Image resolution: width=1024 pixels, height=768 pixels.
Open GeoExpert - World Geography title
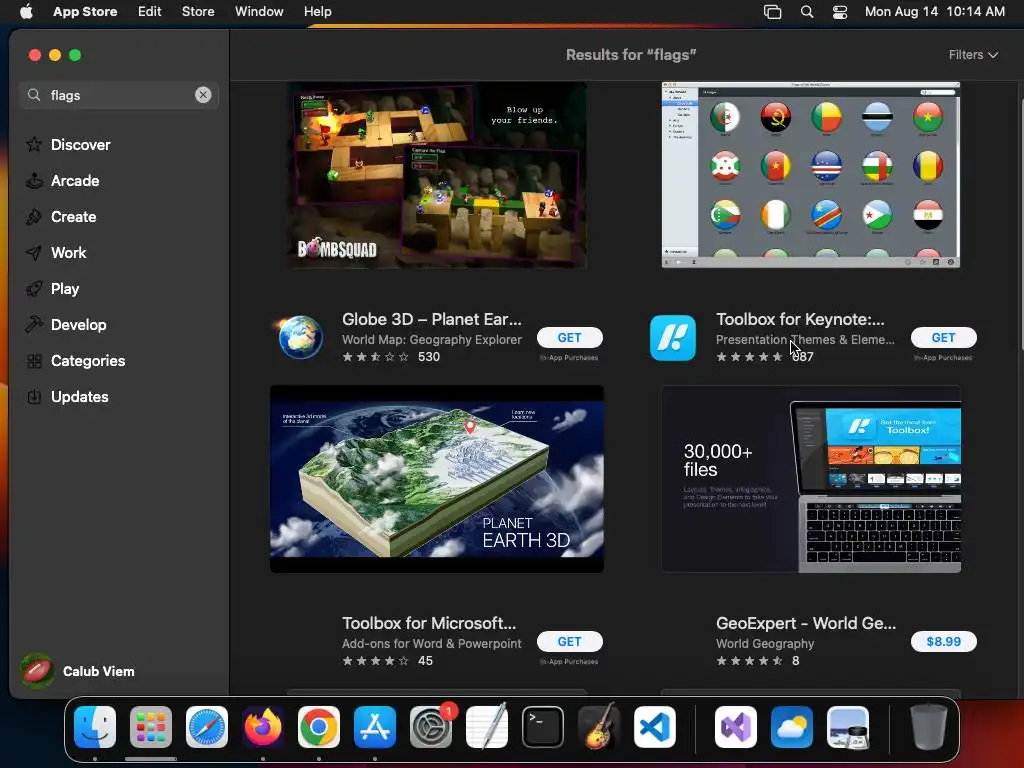click(x=806, y=623)
